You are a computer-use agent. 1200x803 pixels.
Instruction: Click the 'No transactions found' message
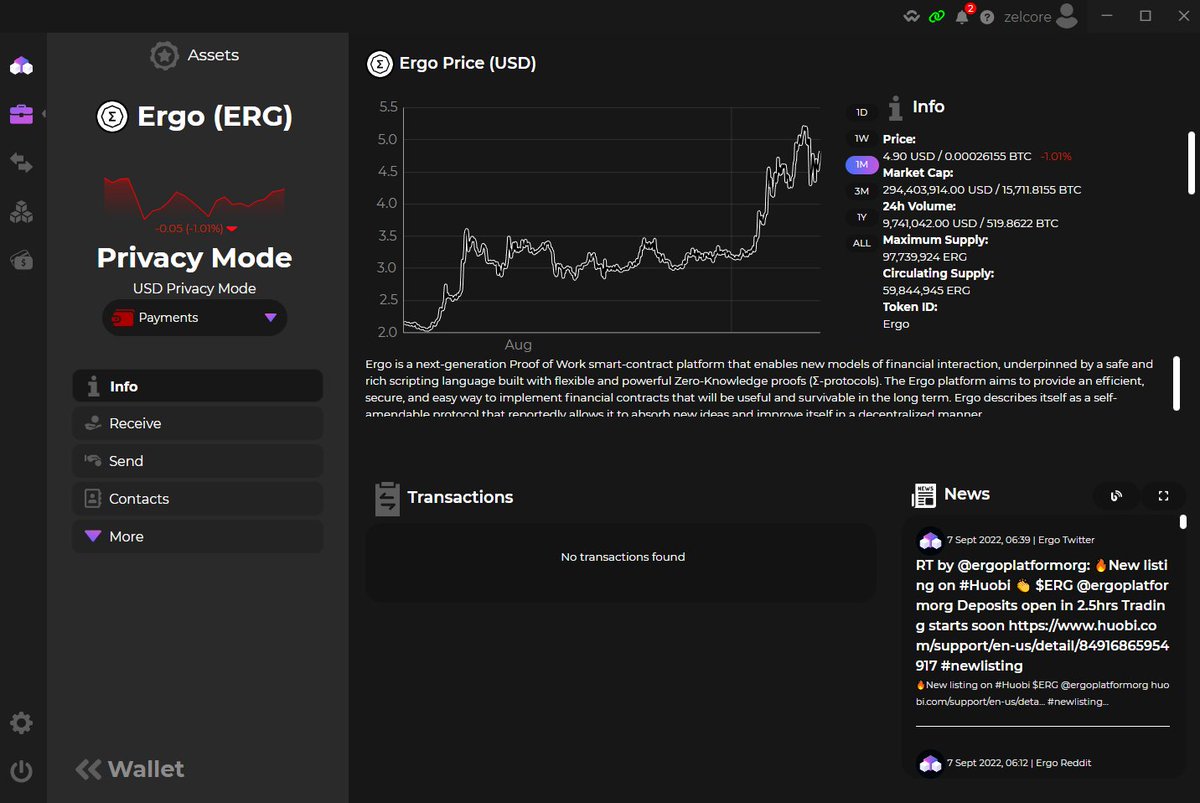pyautogui.click(x=623, y=557)
